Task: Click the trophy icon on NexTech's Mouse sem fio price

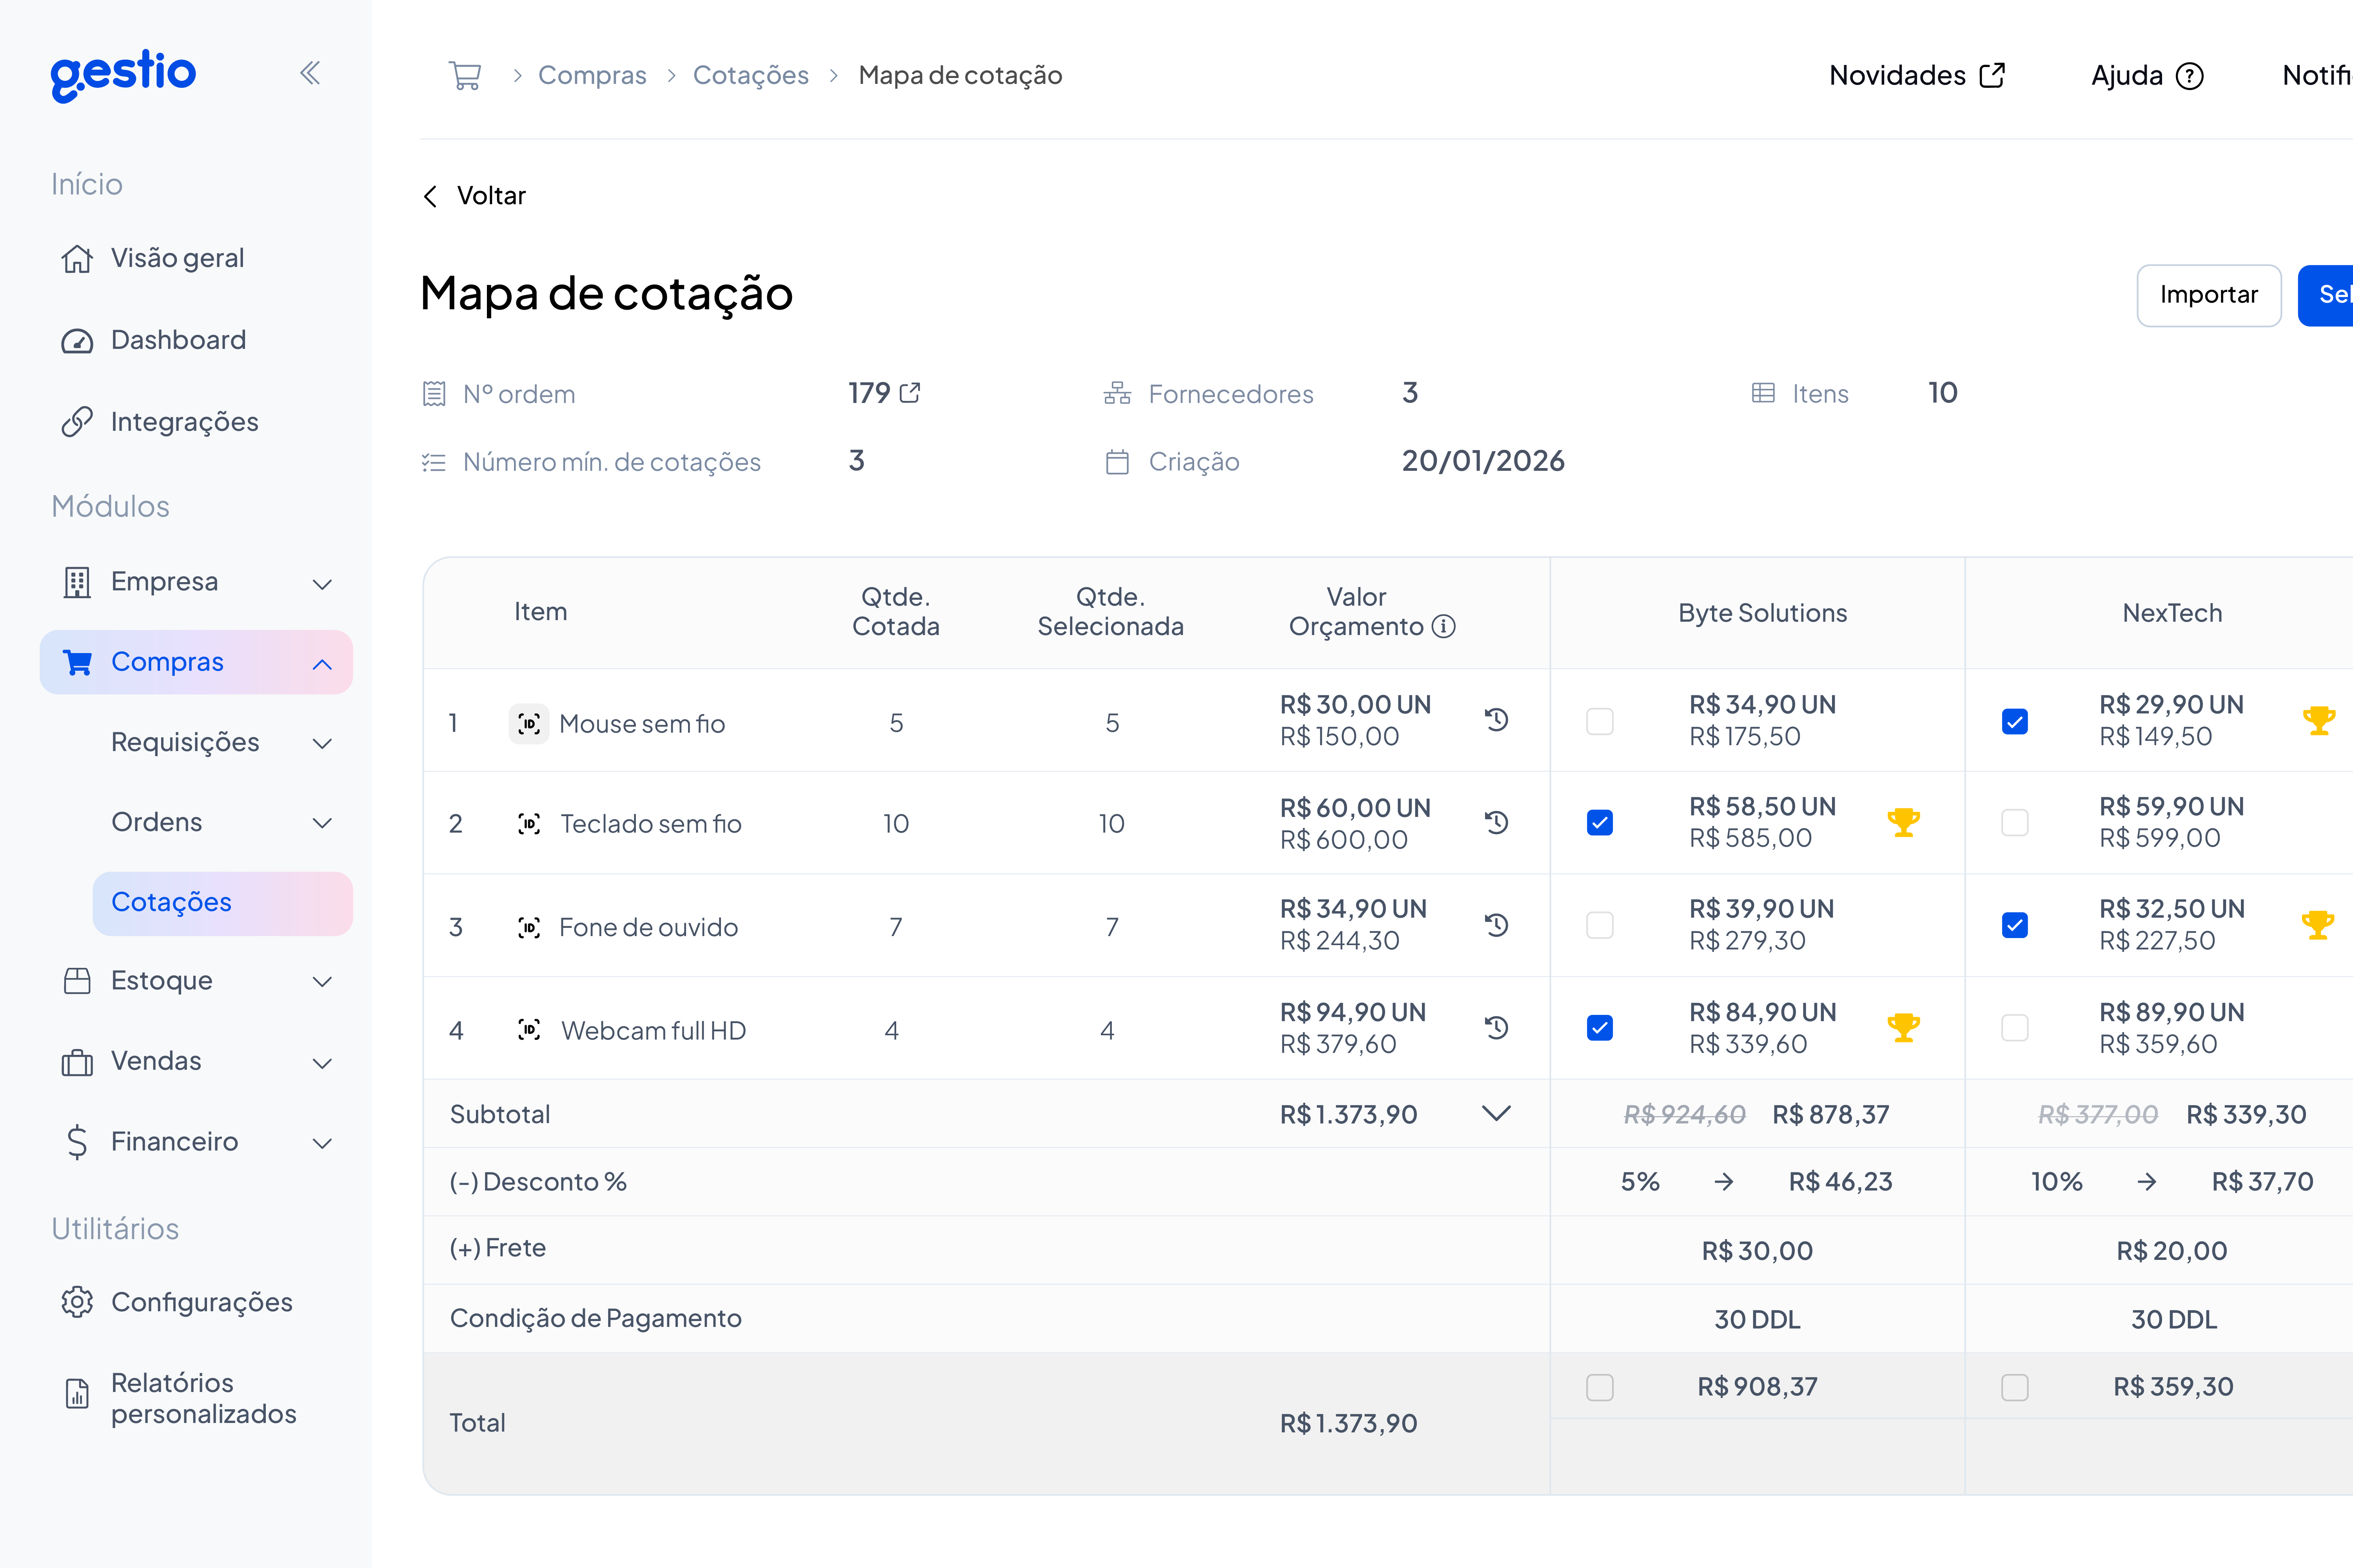Action: click(x=2319, y=720)
